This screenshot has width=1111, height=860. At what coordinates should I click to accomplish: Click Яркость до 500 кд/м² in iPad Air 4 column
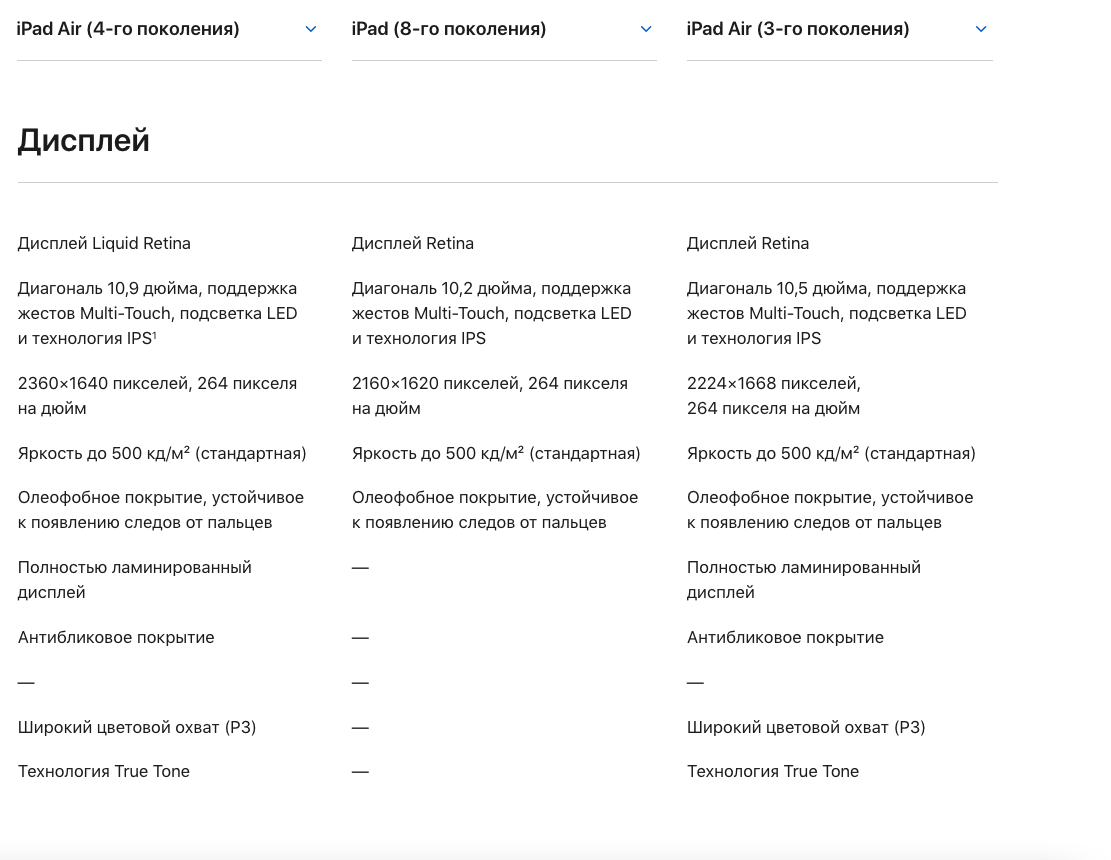(x=162, y=453)
